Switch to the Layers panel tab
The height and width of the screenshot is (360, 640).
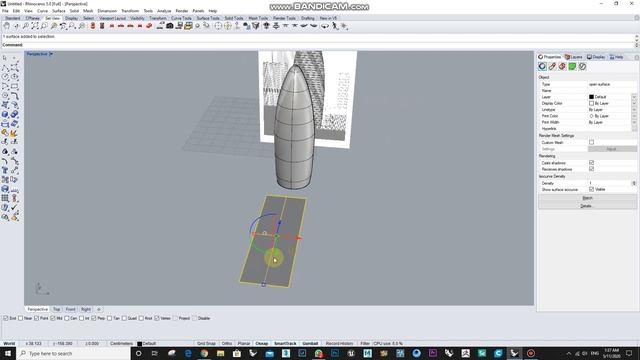point(574,57)
